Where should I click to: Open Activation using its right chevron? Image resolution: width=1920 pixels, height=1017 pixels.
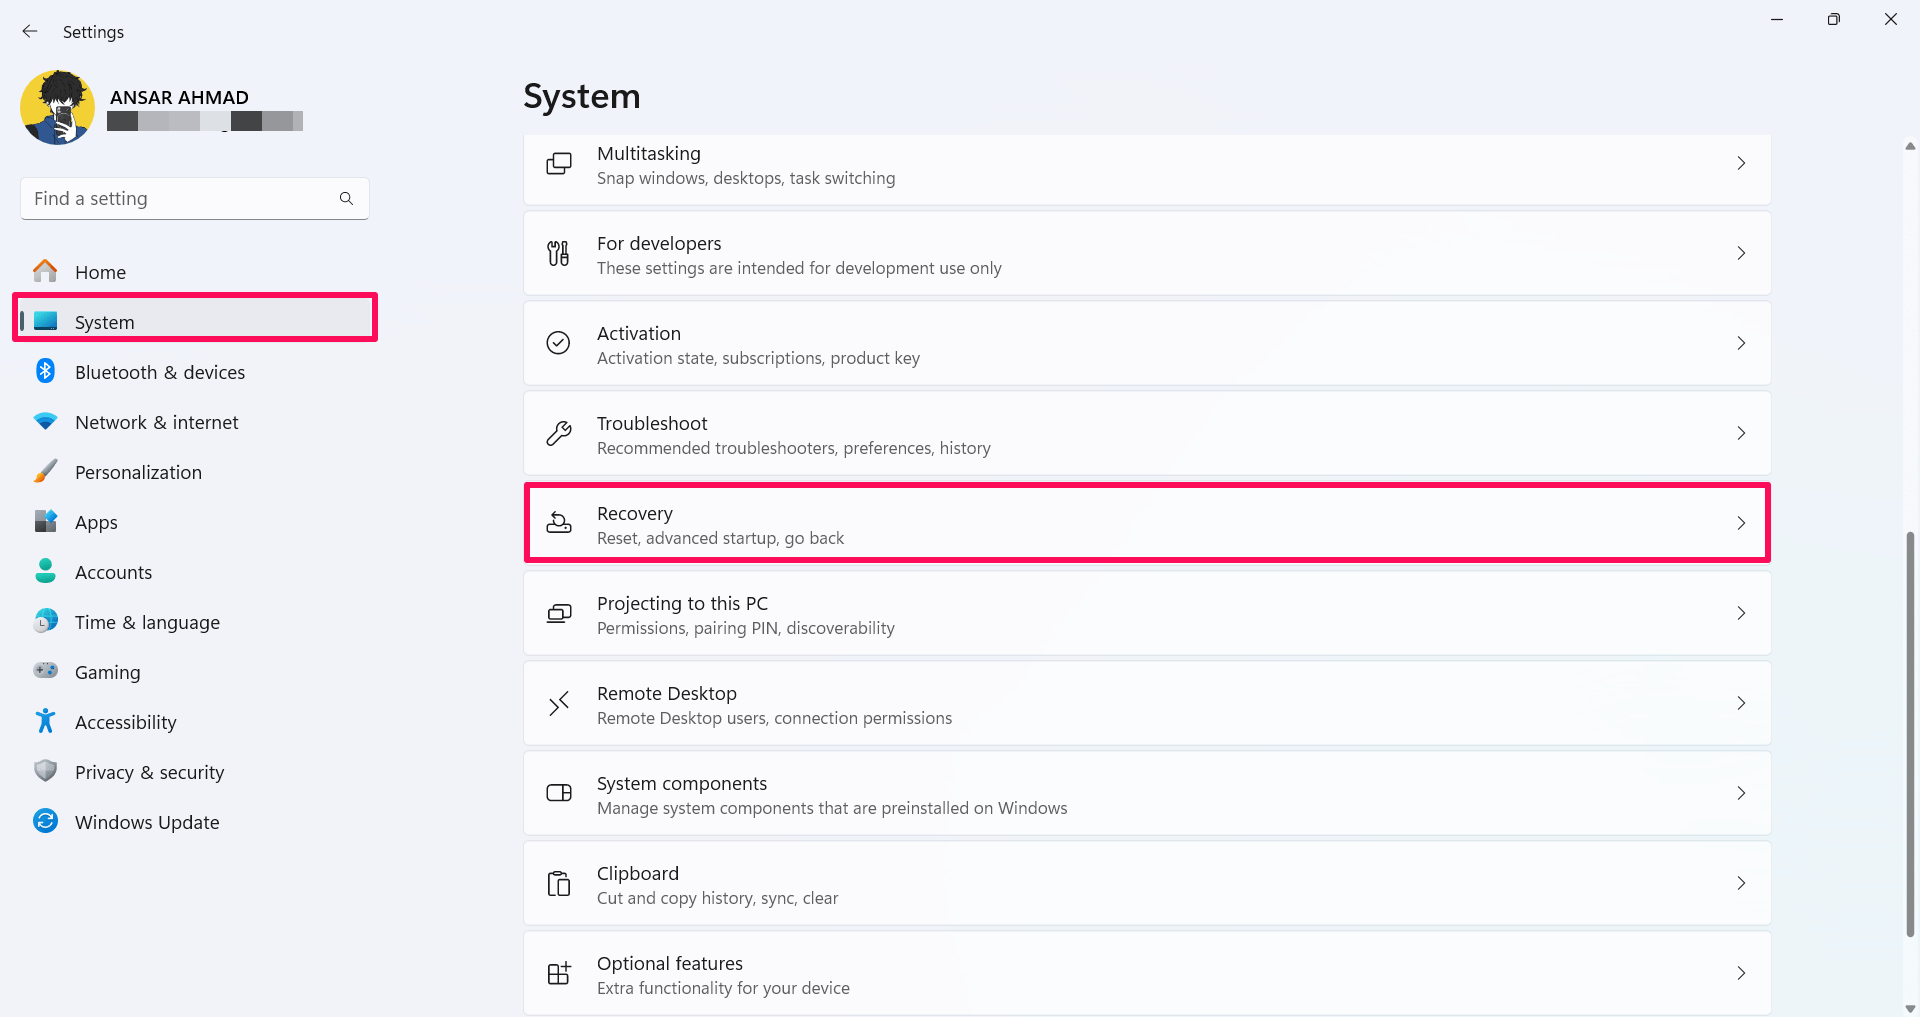(1741, 343)
